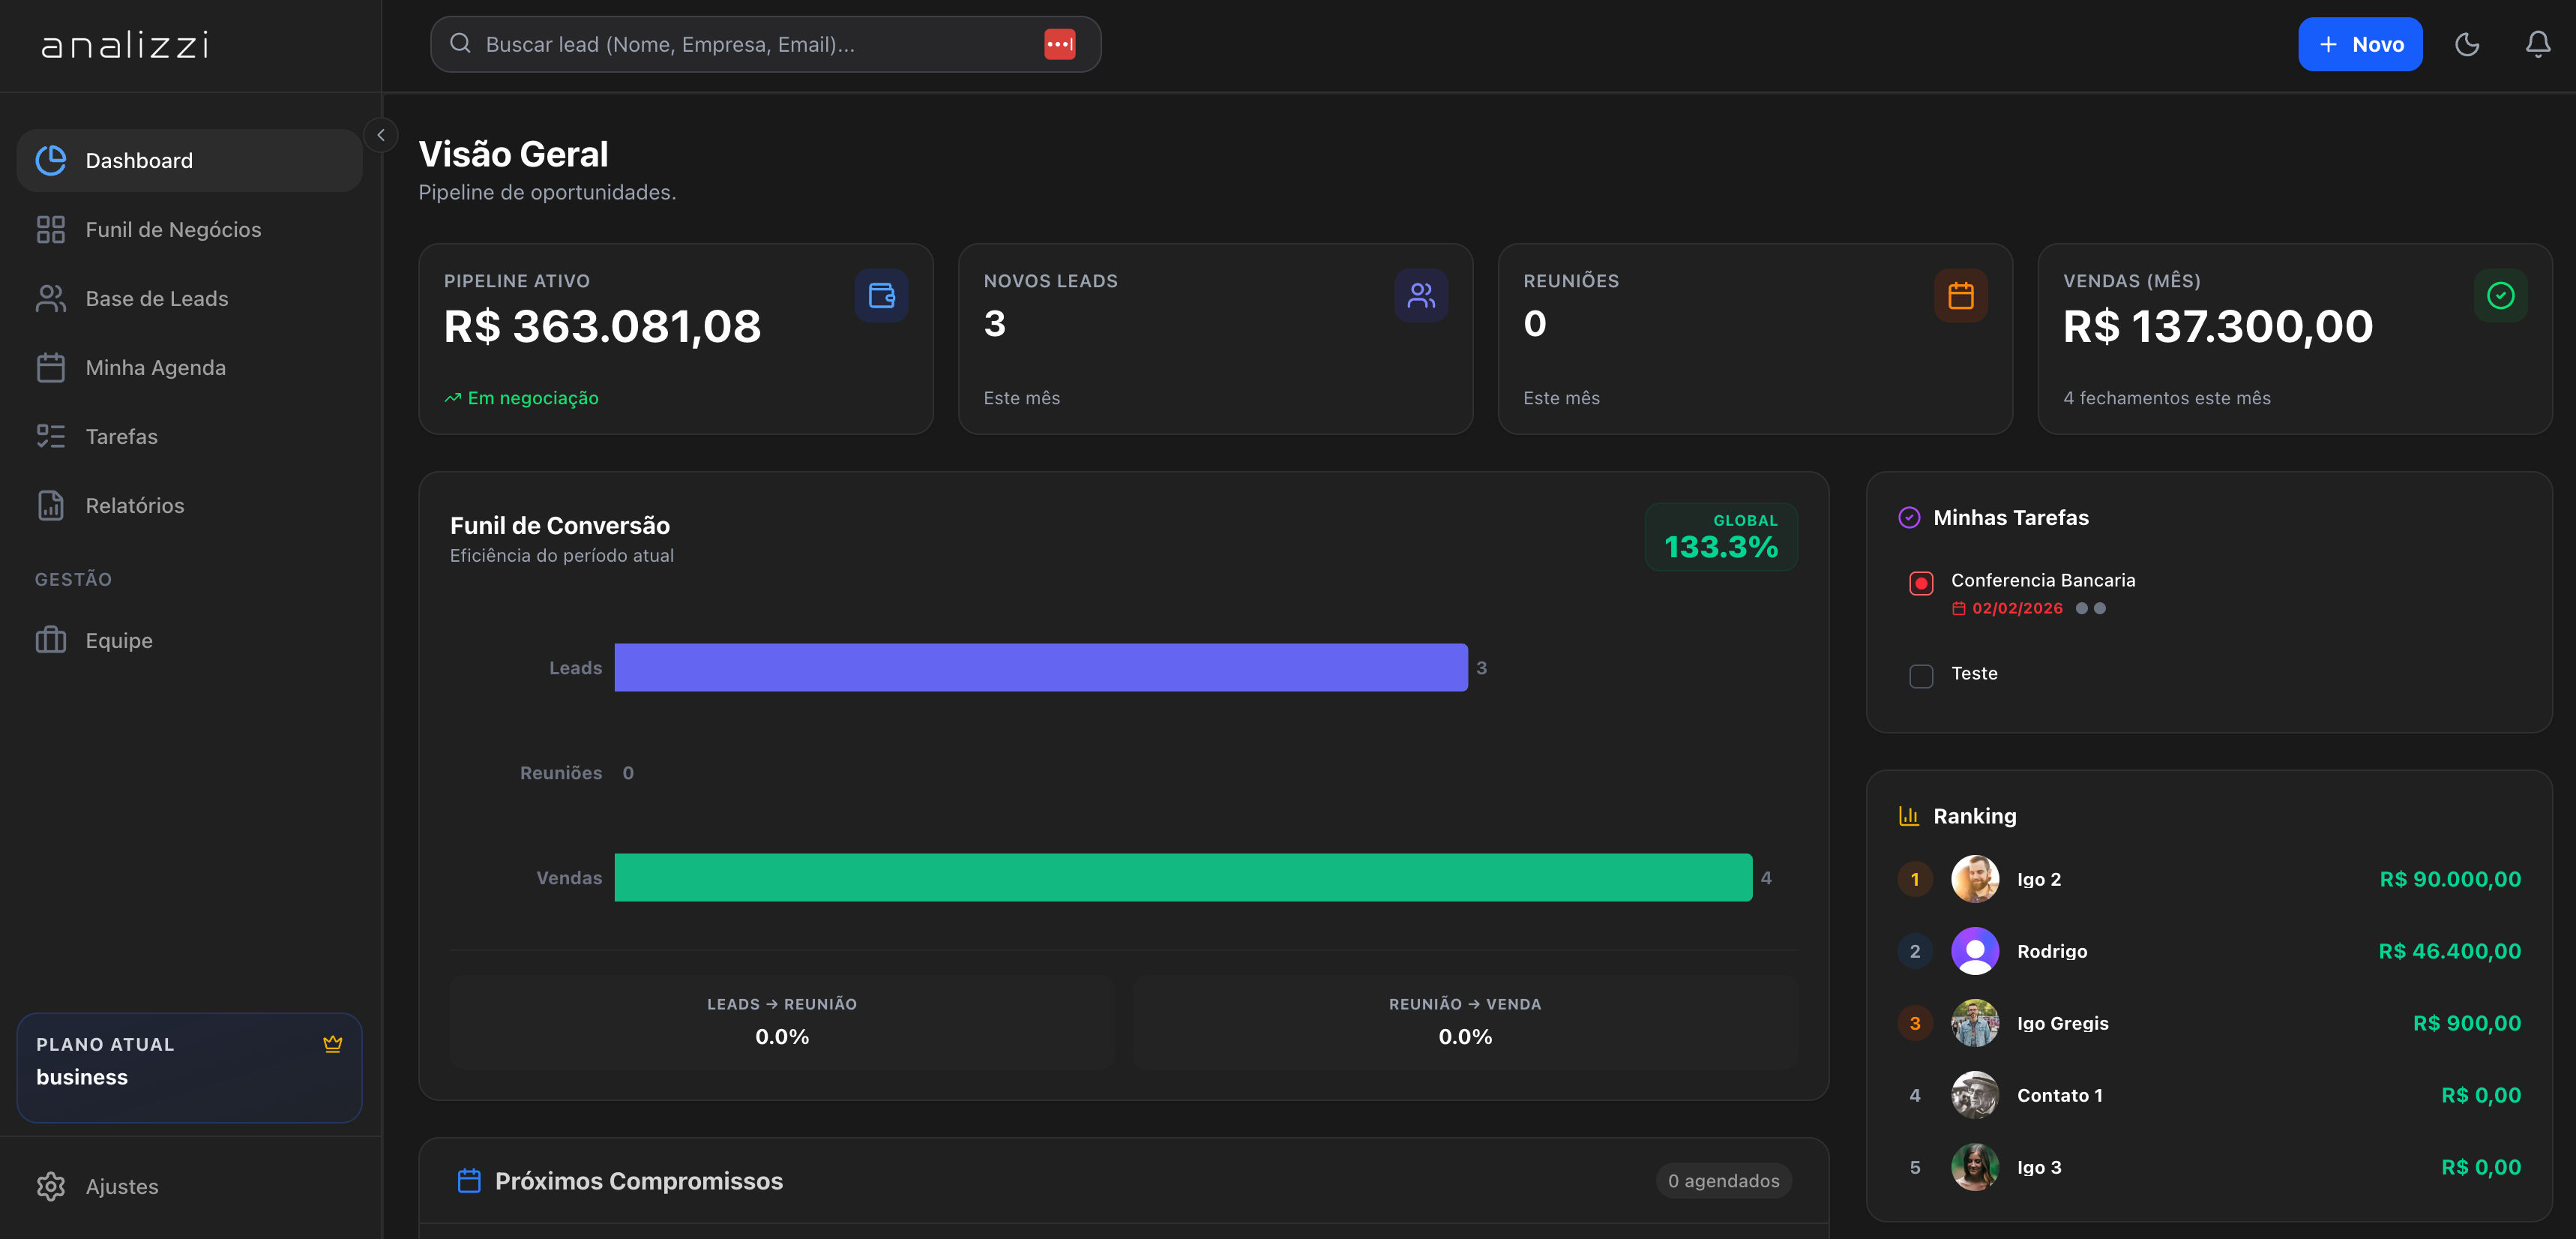The image size is (2576, 1239).
Task: Click the Em negociação trend label
Action: coord(521,398)
